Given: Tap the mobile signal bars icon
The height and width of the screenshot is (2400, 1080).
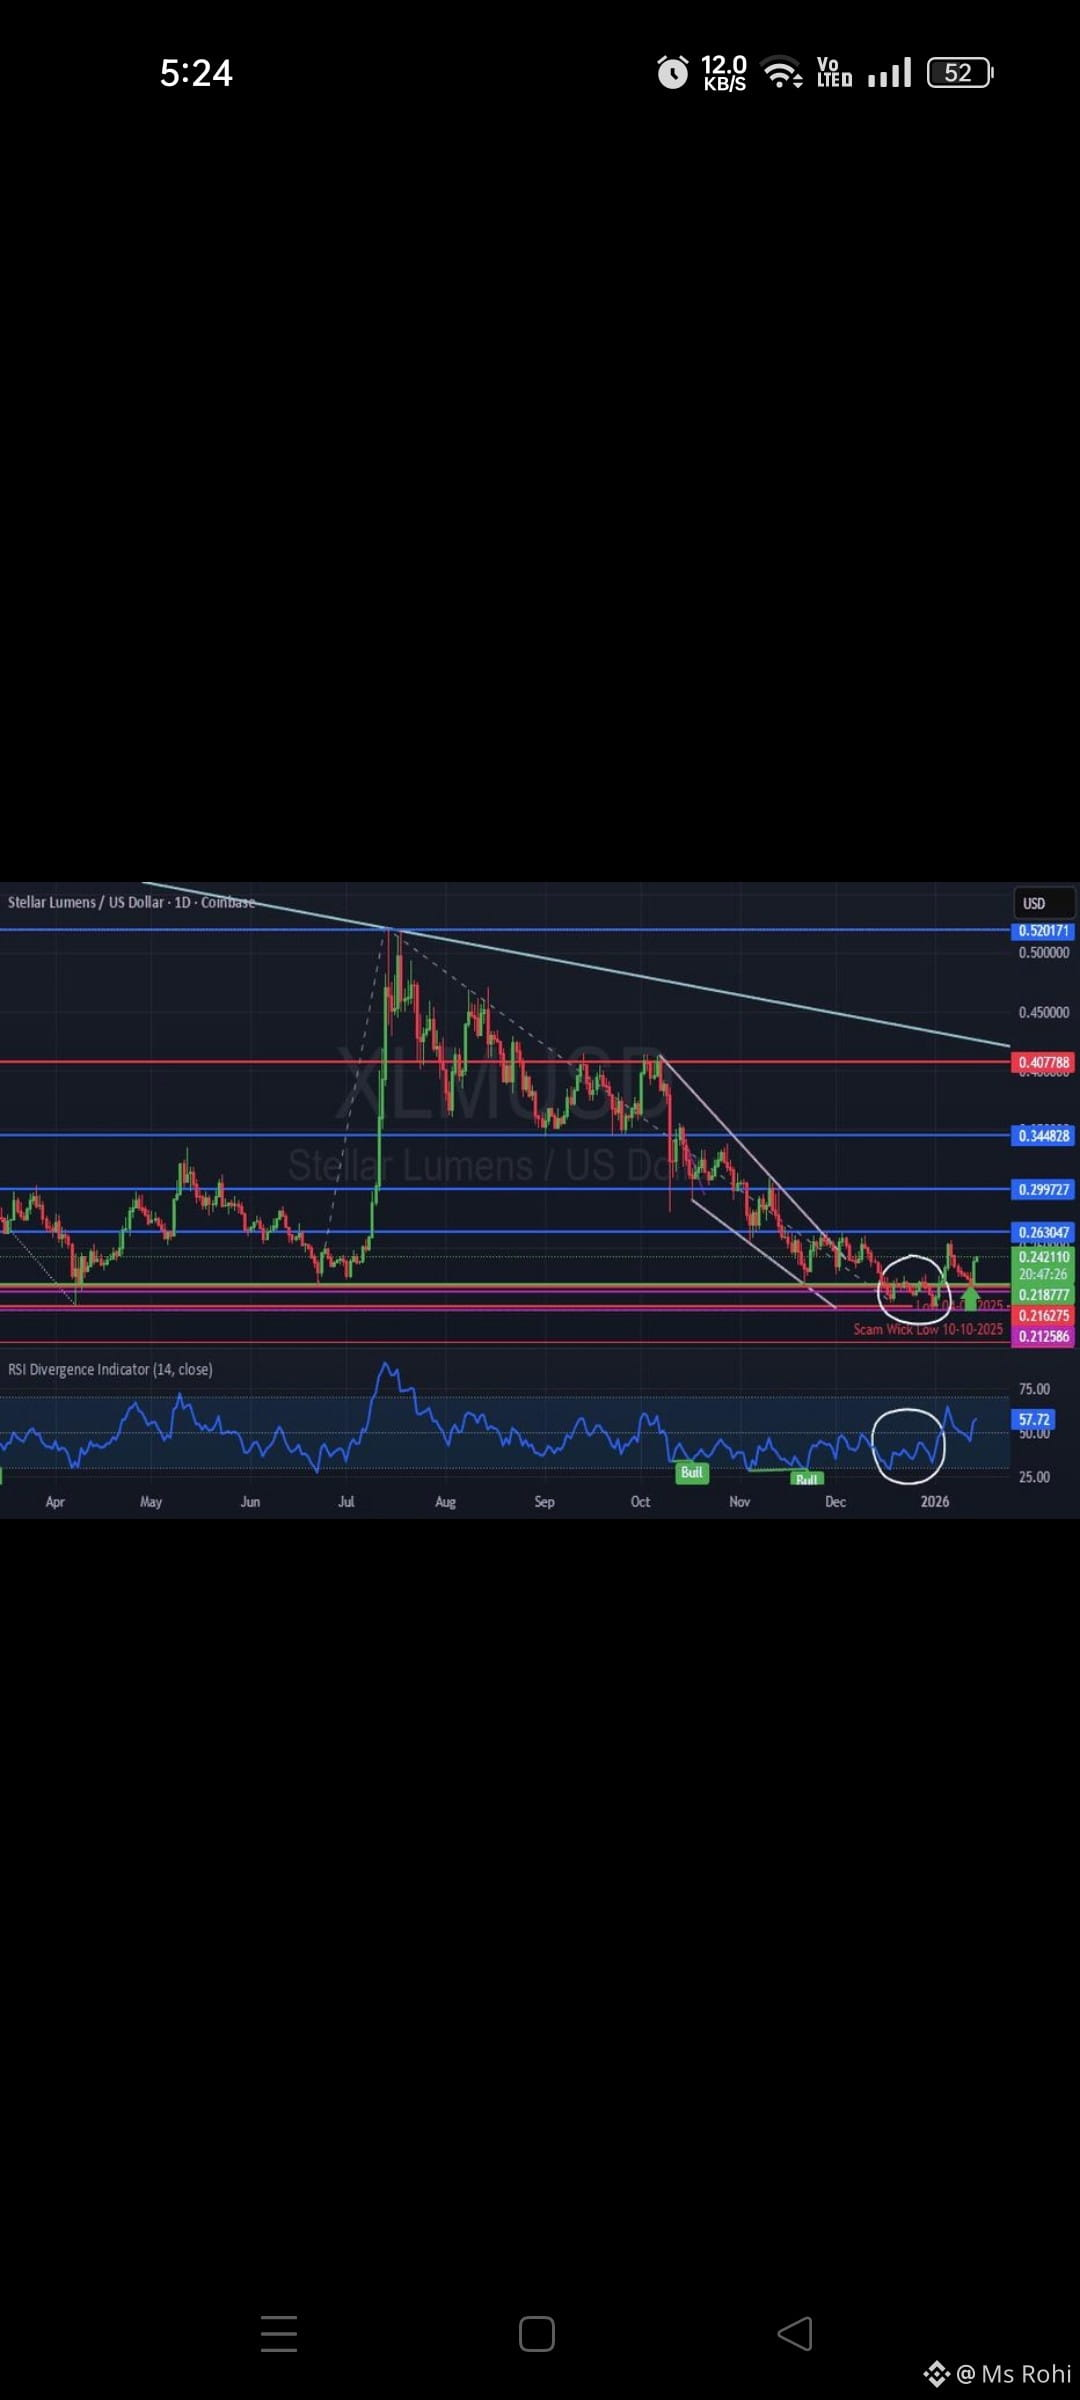Looking at the screenshot, I should click(x=890, y=73).
